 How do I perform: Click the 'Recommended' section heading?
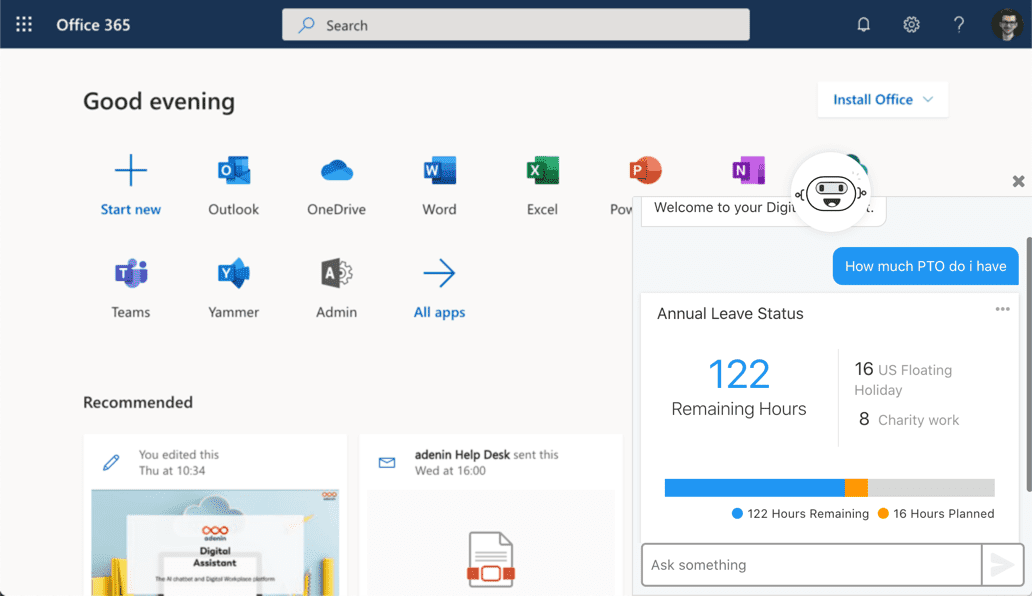click(x=138, y=402)
